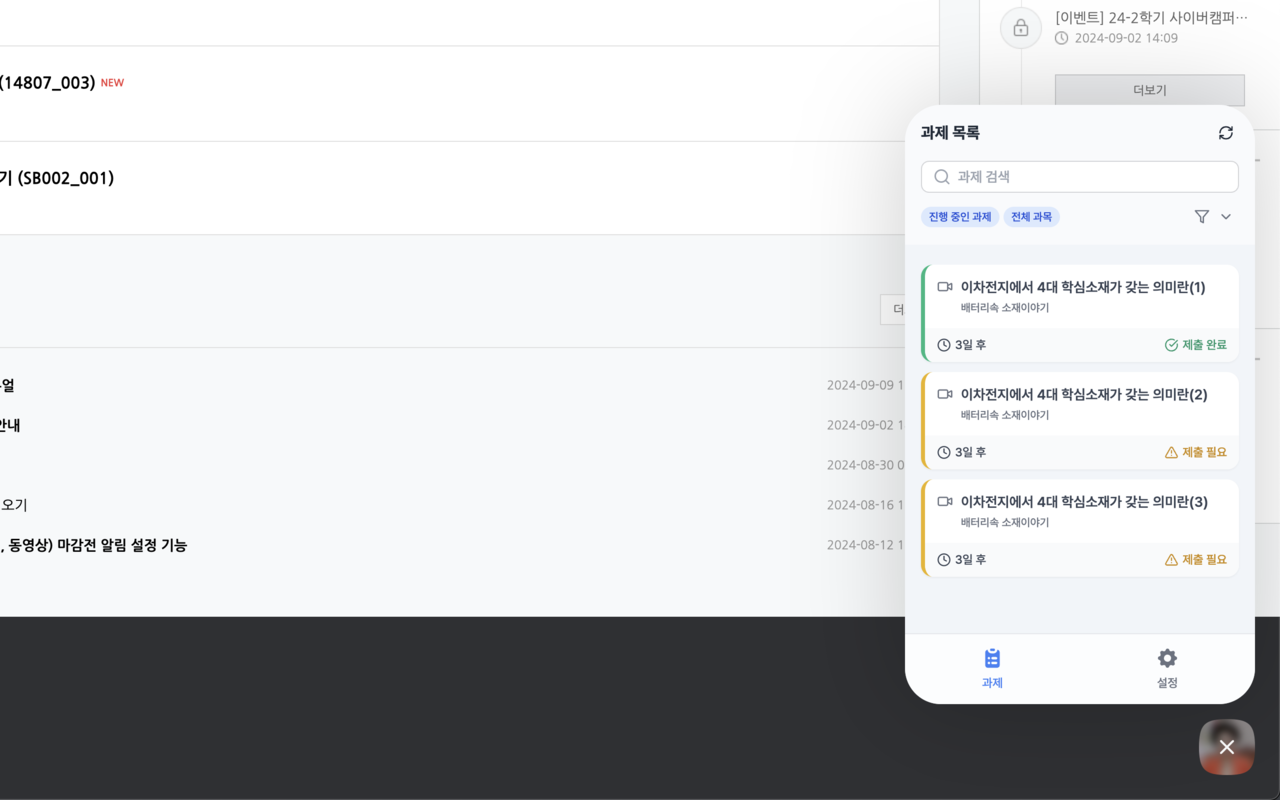Open the 더보기 expander below the event post
The height and width of the screenshot is (800, 1280).
pos(1148,89)
